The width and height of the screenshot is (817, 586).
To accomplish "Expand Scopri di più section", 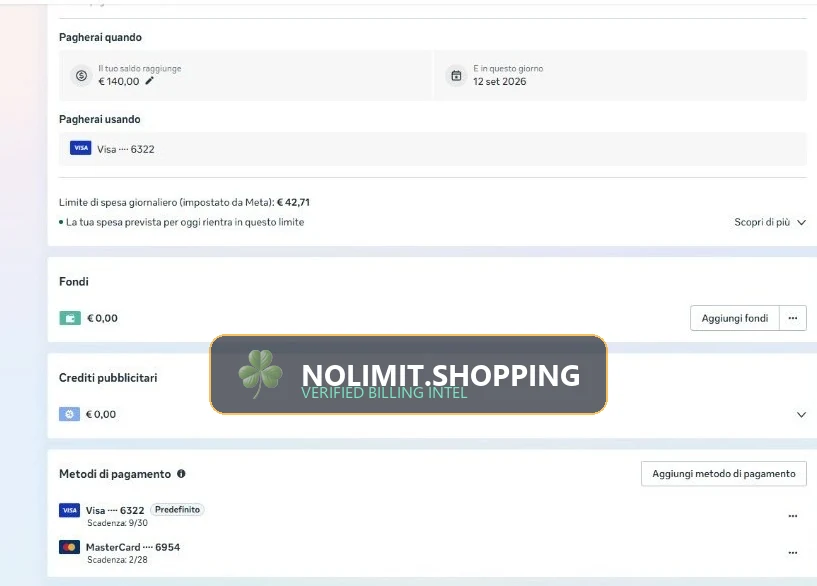I will coord(770,222).
